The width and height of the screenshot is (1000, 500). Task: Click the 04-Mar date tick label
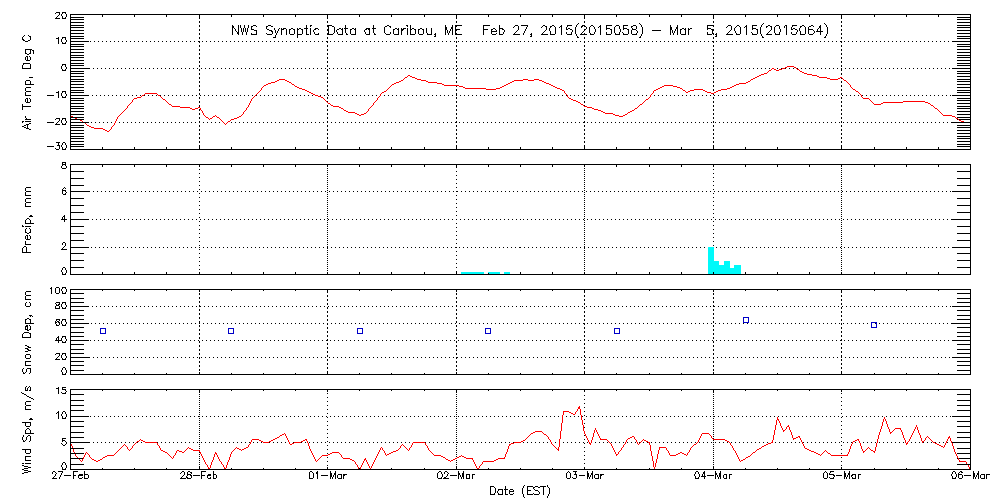[x=713, y=478]
